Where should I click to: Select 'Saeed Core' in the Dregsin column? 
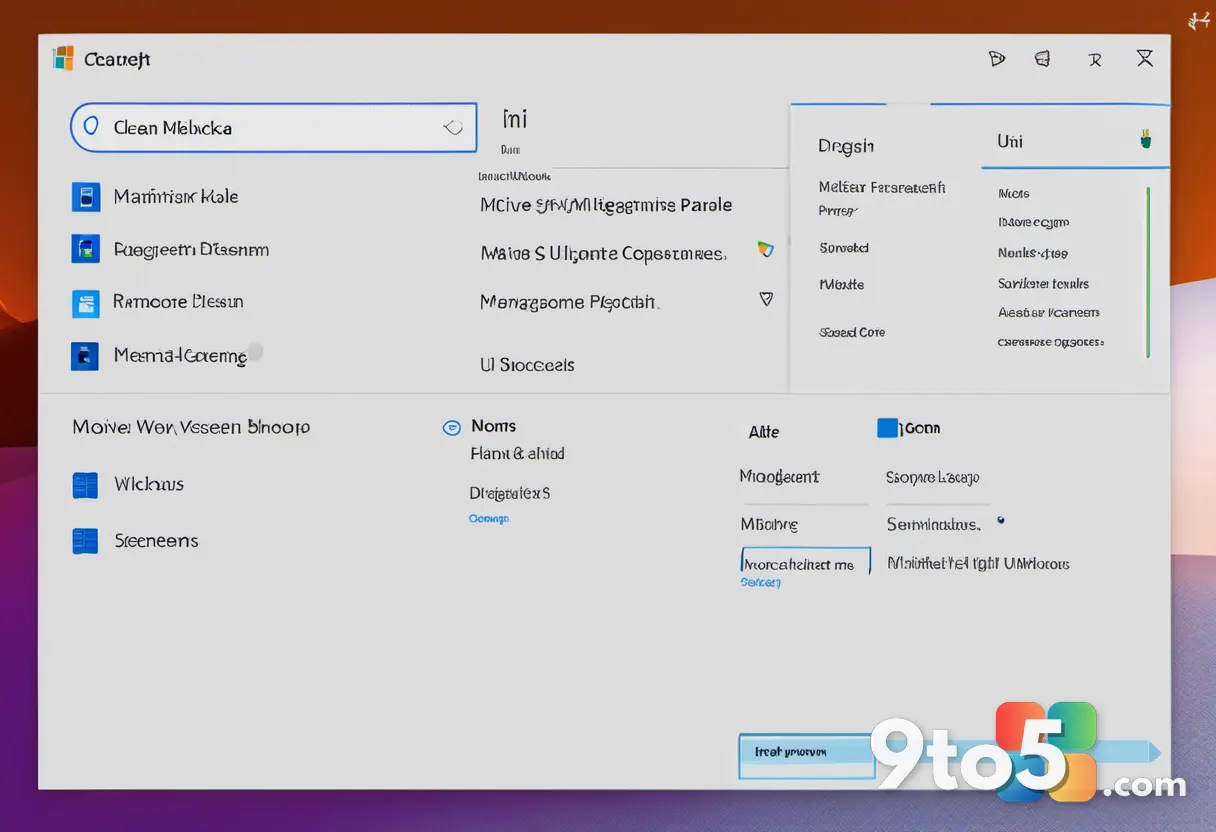click(852, 332)
